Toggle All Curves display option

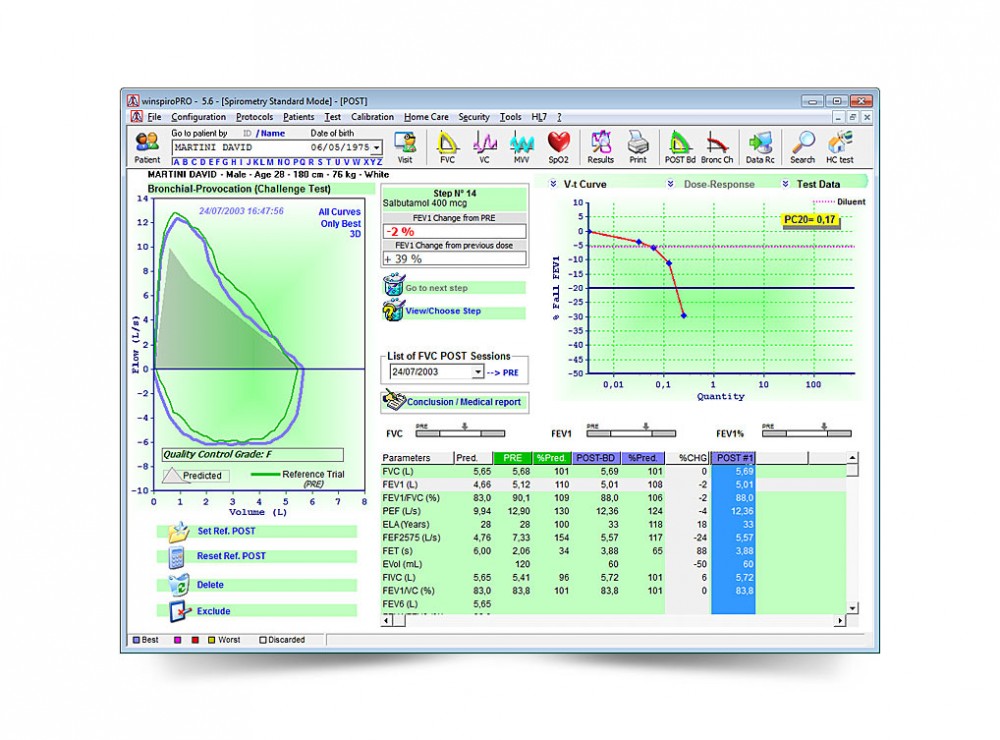(338, 212)
